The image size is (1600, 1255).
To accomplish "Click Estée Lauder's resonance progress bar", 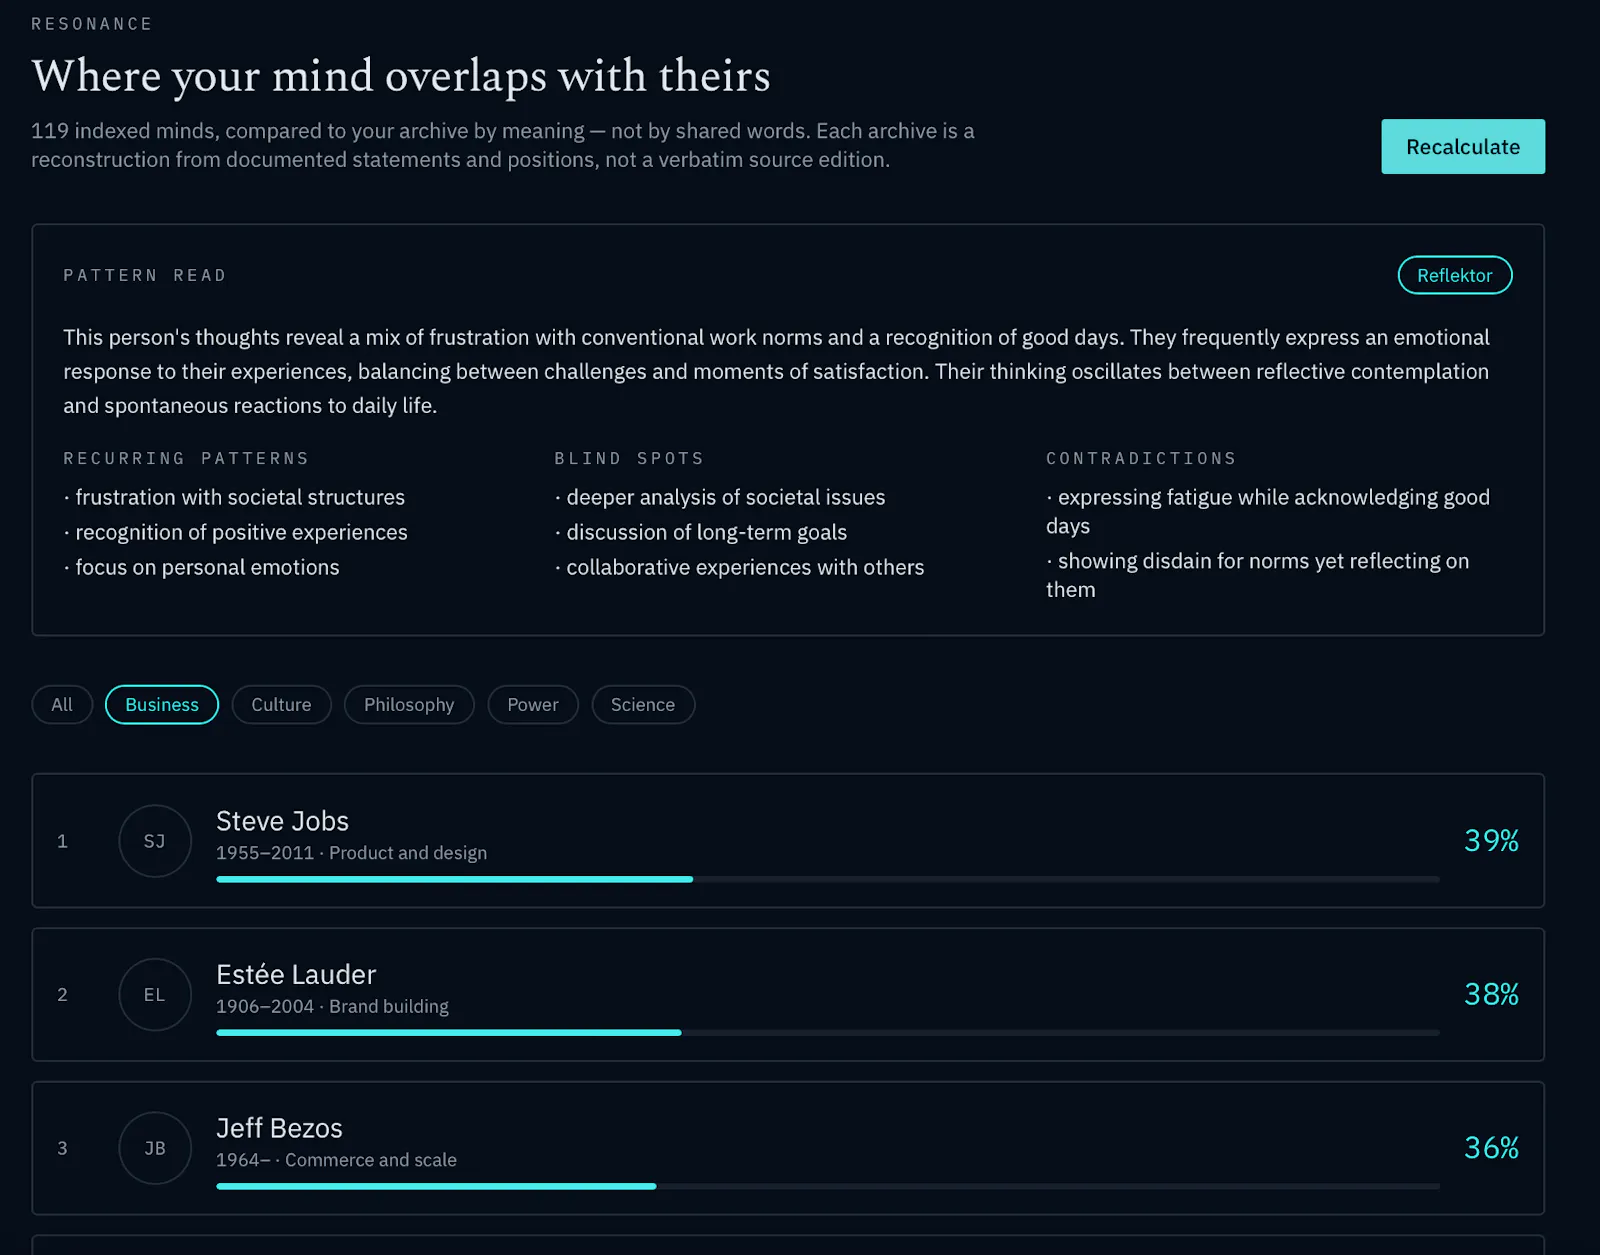I will tap(828, 1032).
